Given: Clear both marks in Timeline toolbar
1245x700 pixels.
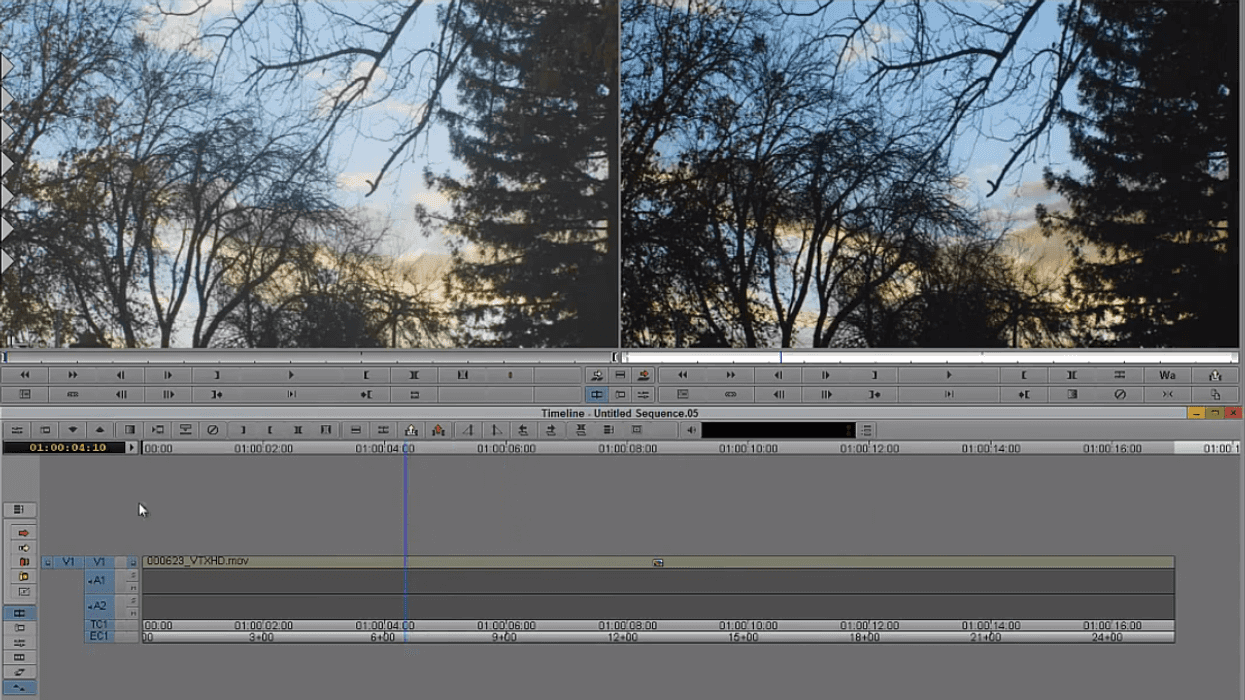Looking at the screenshot, I should click(326, 430).
